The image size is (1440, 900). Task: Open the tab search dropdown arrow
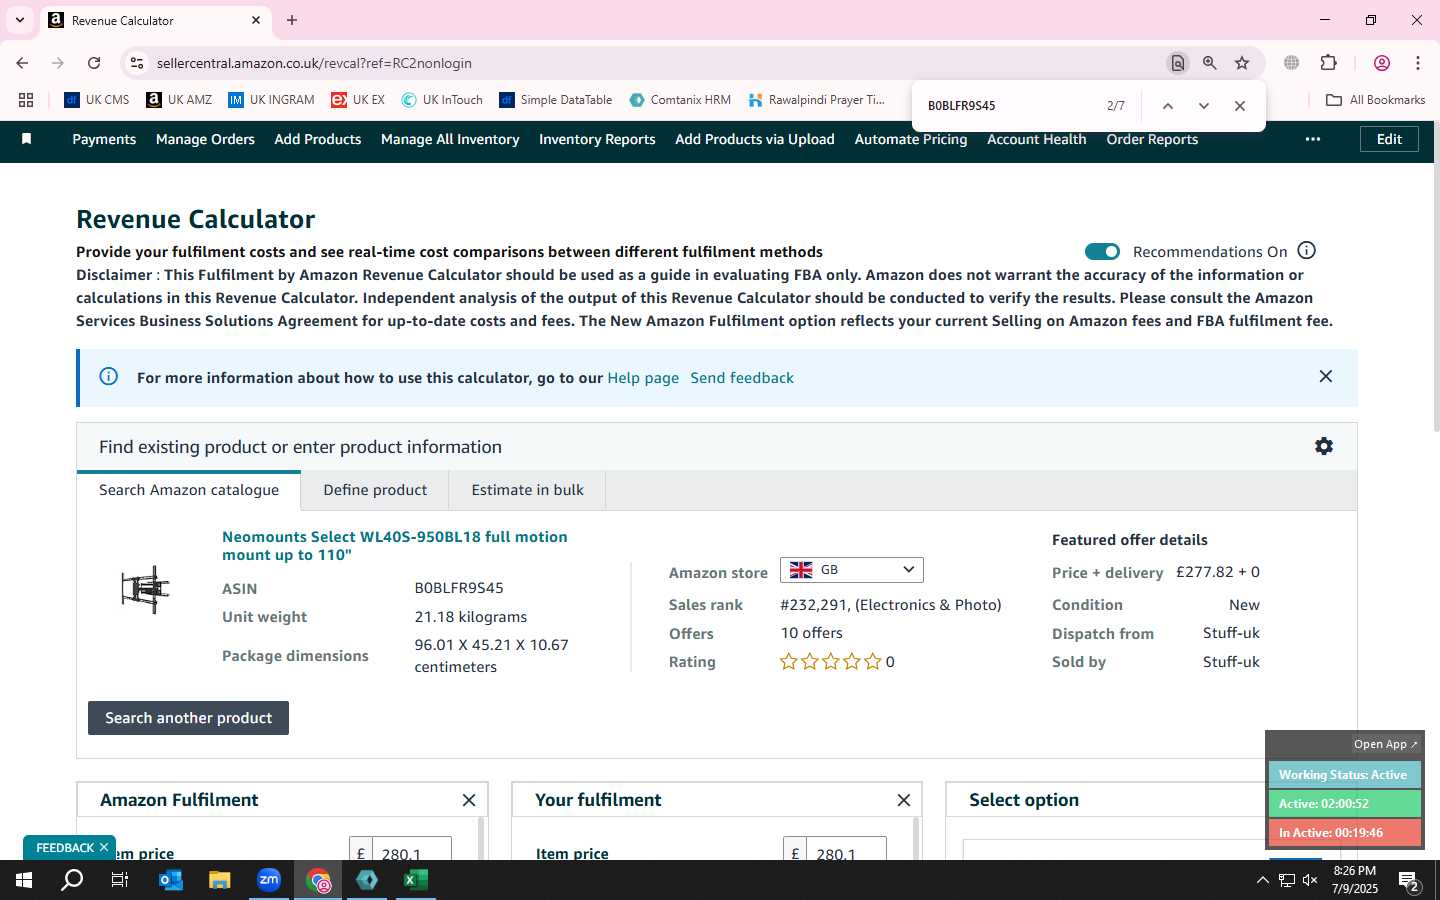(x=19, y=20)
